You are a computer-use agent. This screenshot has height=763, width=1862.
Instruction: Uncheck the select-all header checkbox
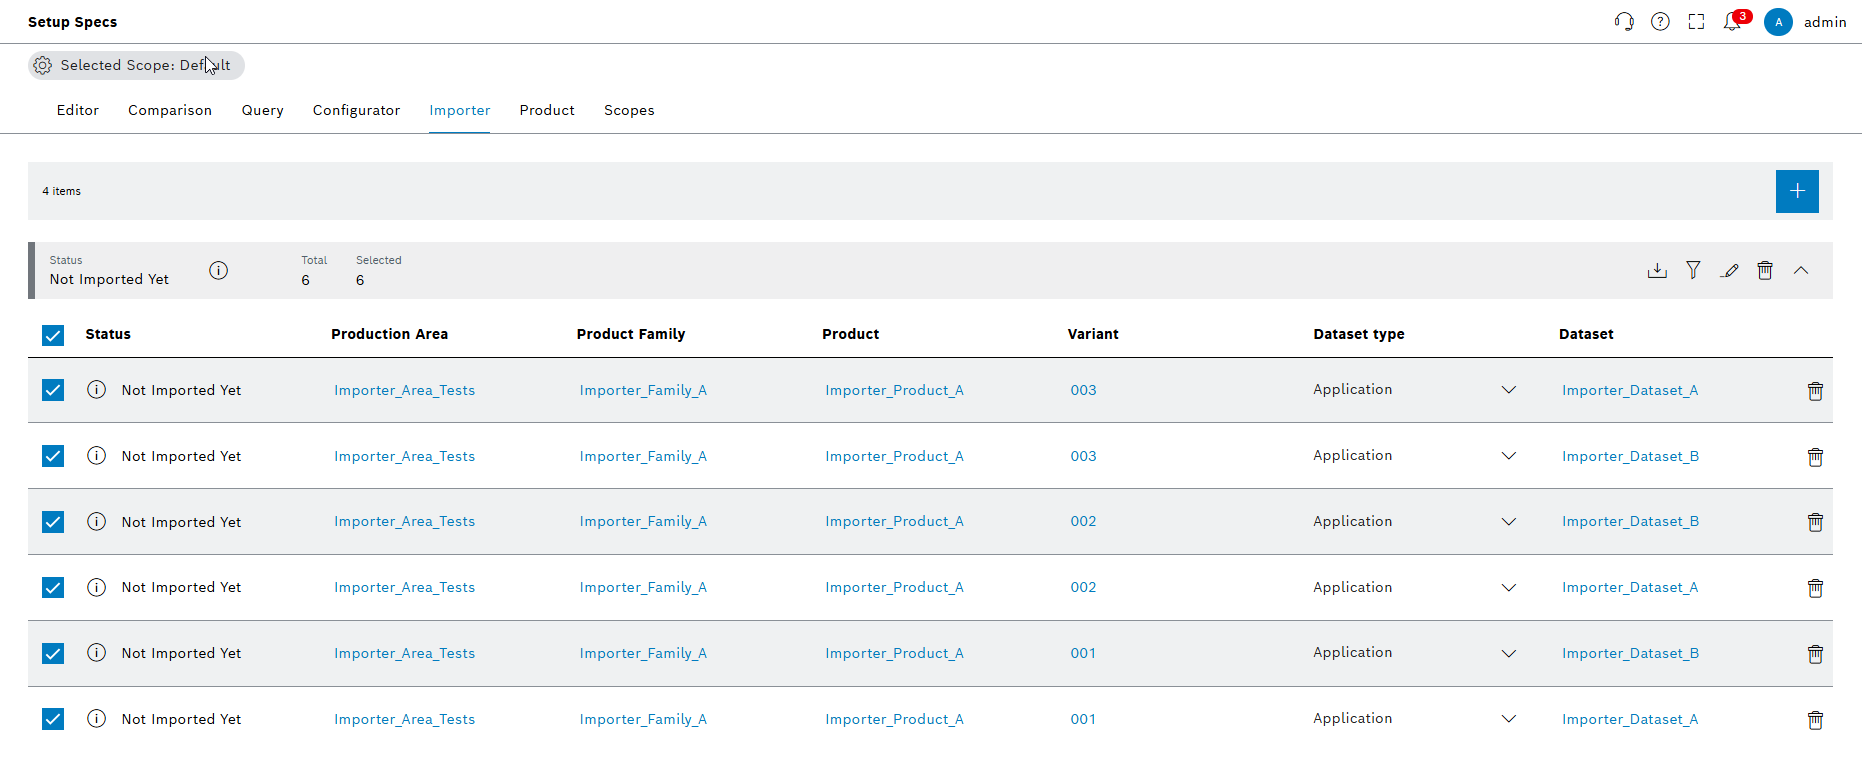[x=53, y=335]
